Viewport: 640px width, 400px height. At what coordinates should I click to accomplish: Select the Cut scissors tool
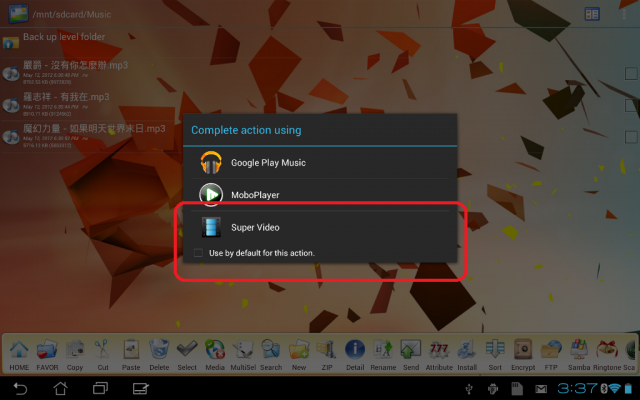click(x=103, y=354)
